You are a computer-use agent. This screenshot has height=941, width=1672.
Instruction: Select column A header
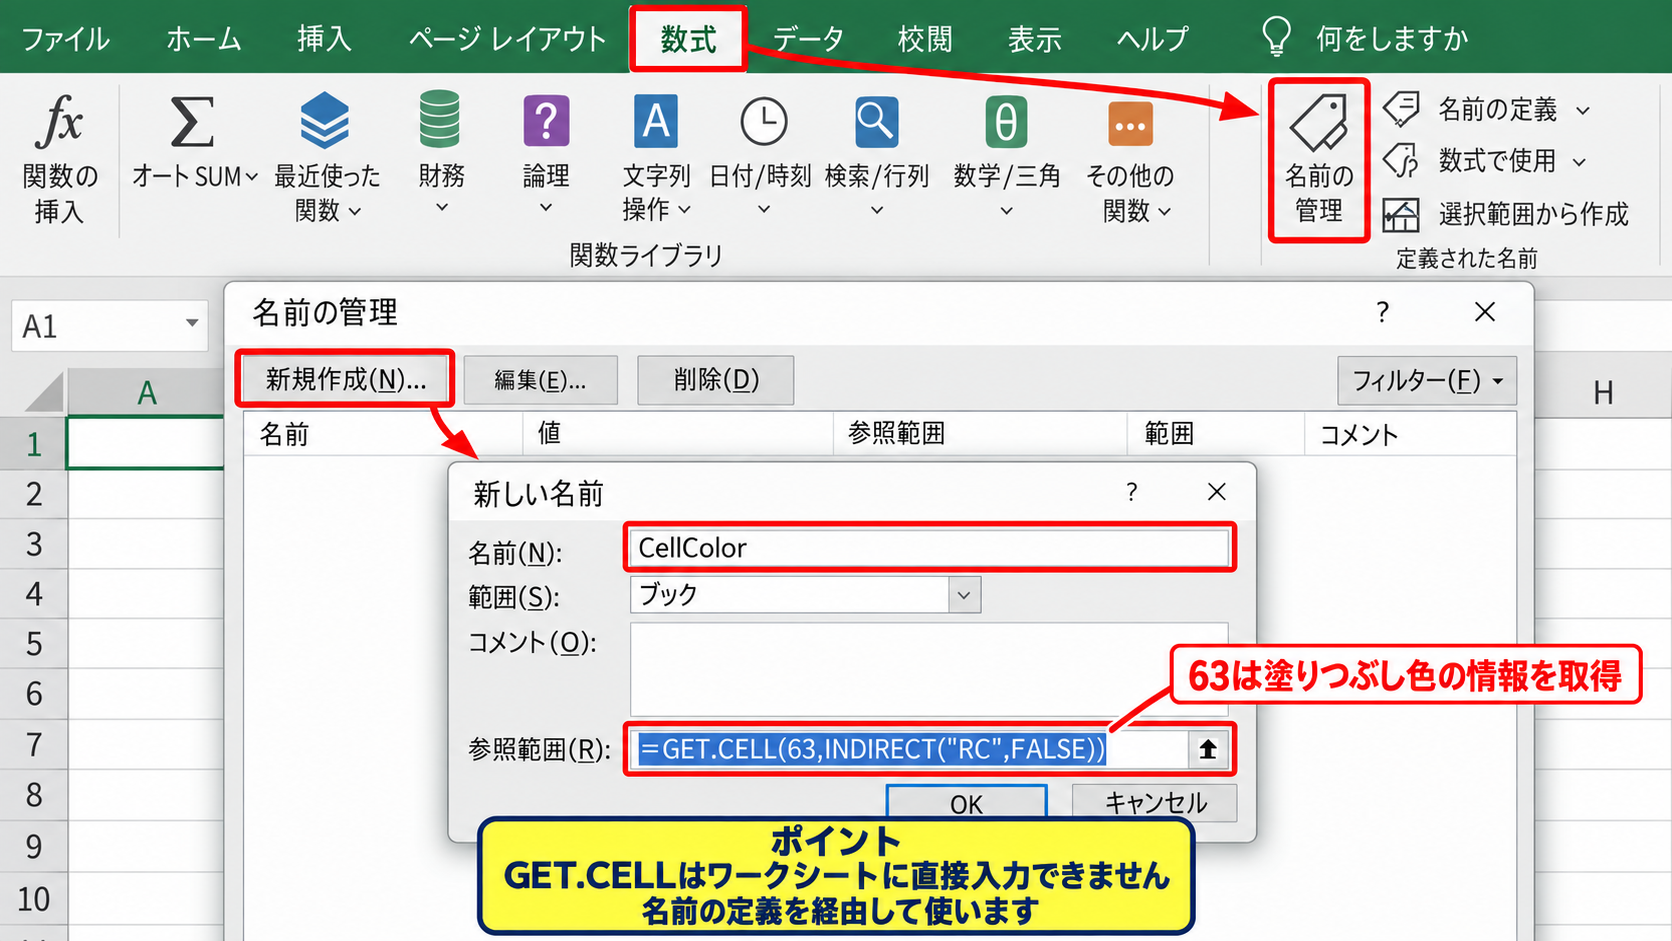tap(146, 393)
